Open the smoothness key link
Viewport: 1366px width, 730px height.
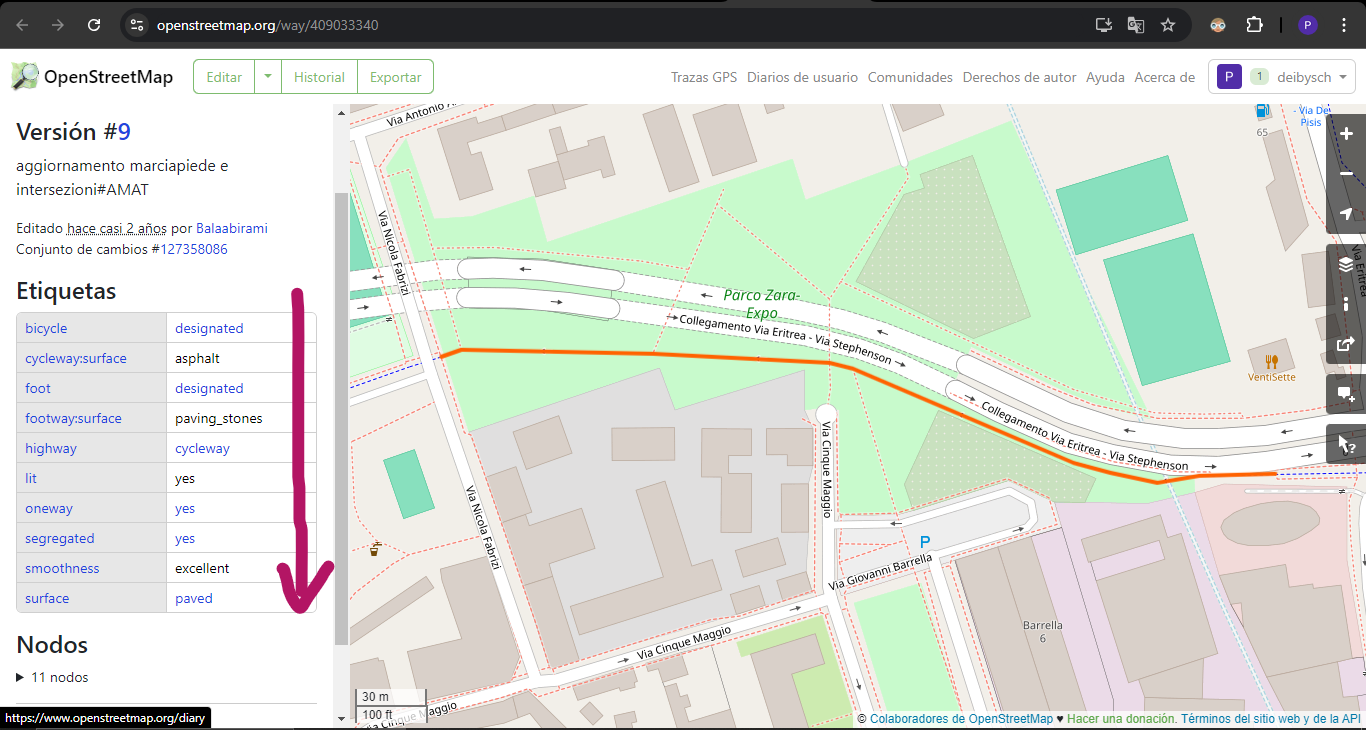[62, 568]
